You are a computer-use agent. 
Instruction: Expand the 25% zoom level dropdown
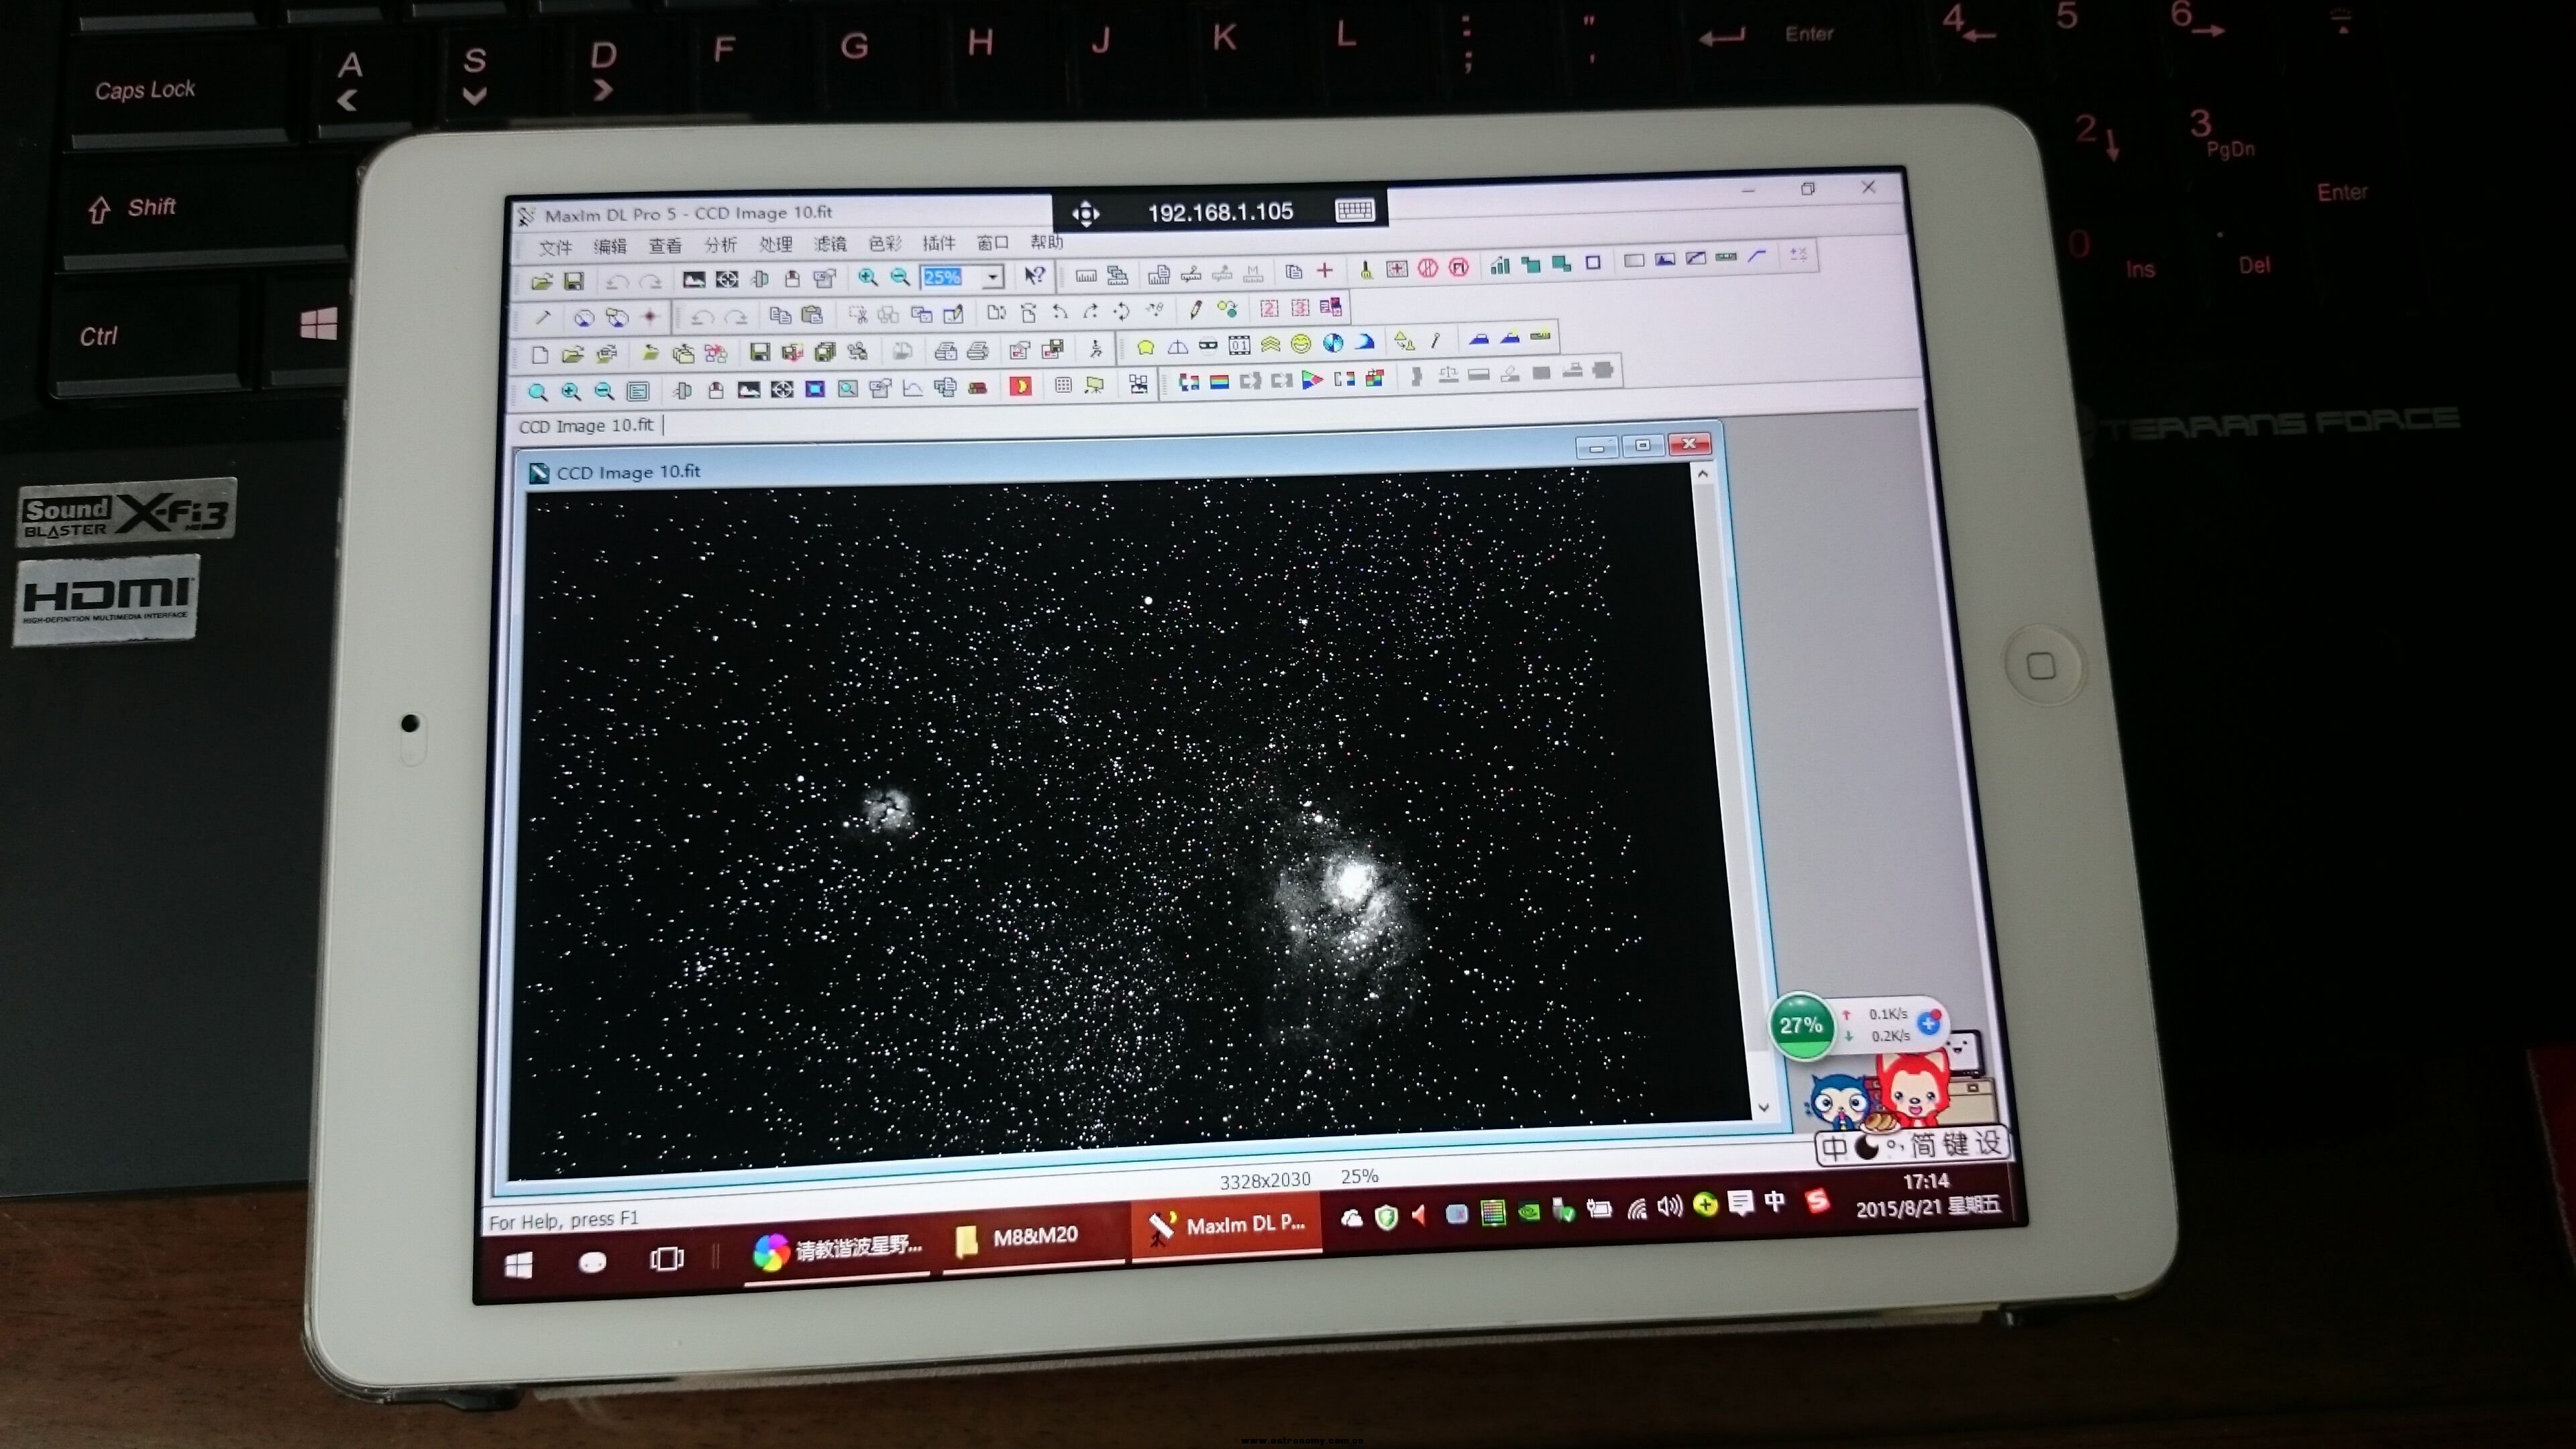(992, 276)
